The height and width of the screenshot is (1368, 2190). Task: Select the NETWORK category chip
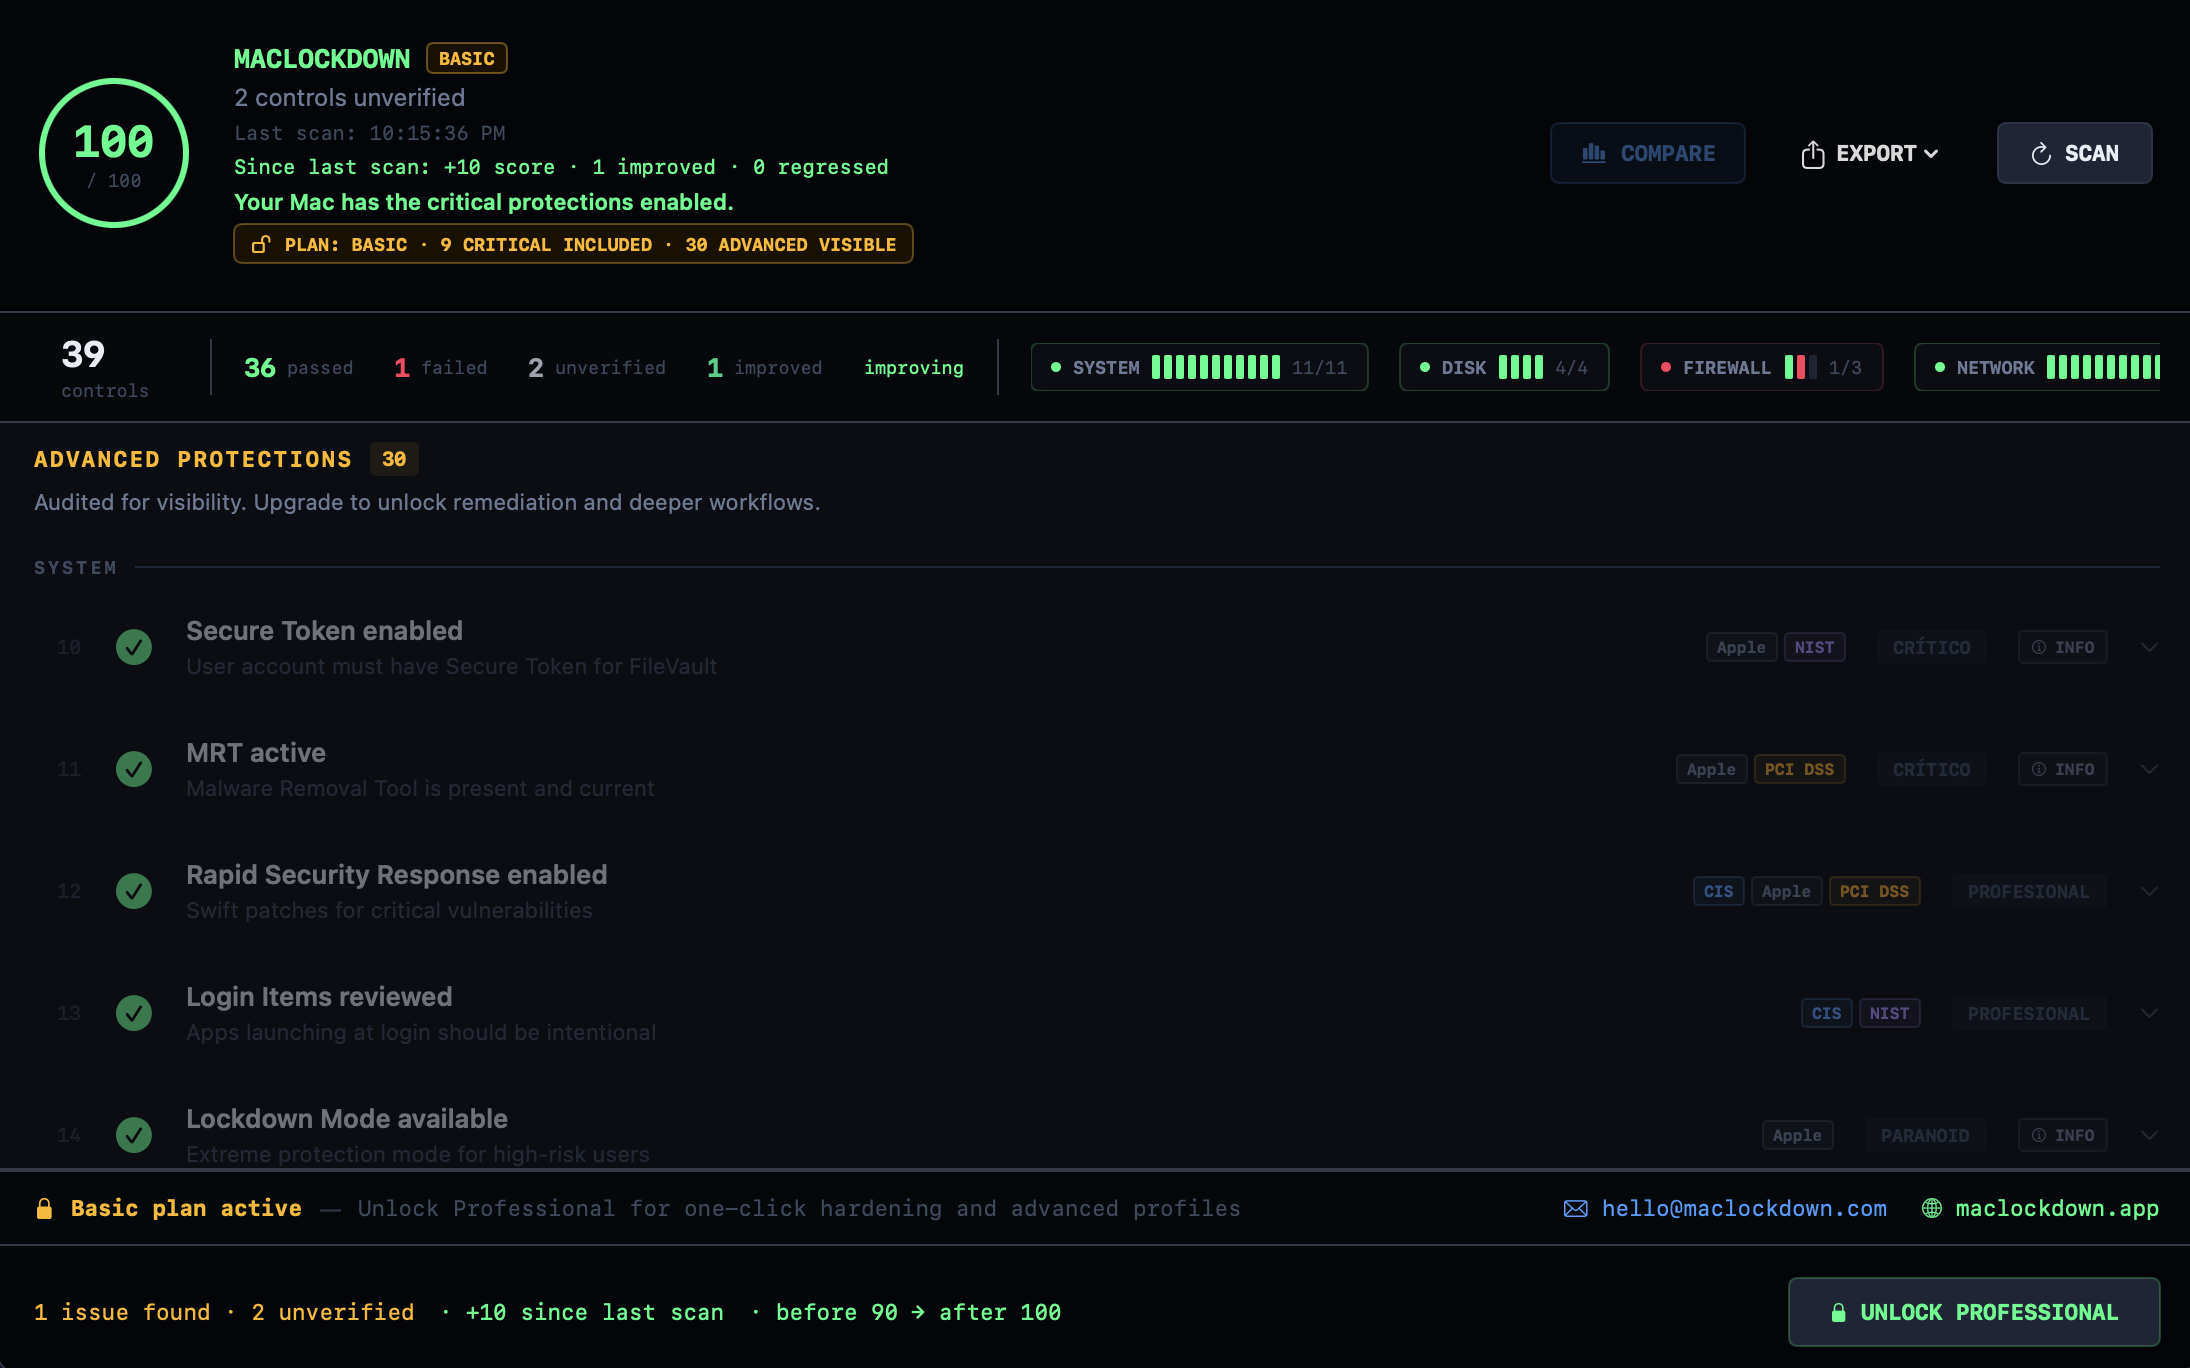coord(2037,367)
